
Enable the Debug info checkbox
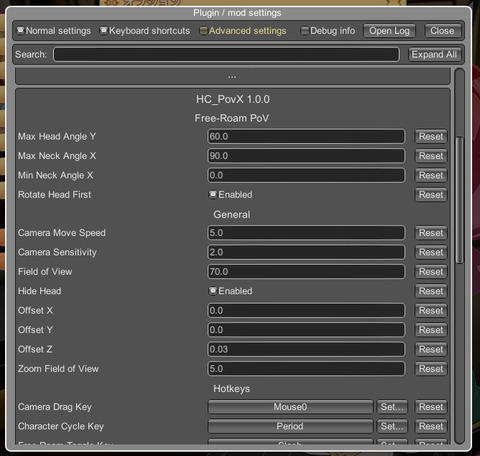coord(328,31)
